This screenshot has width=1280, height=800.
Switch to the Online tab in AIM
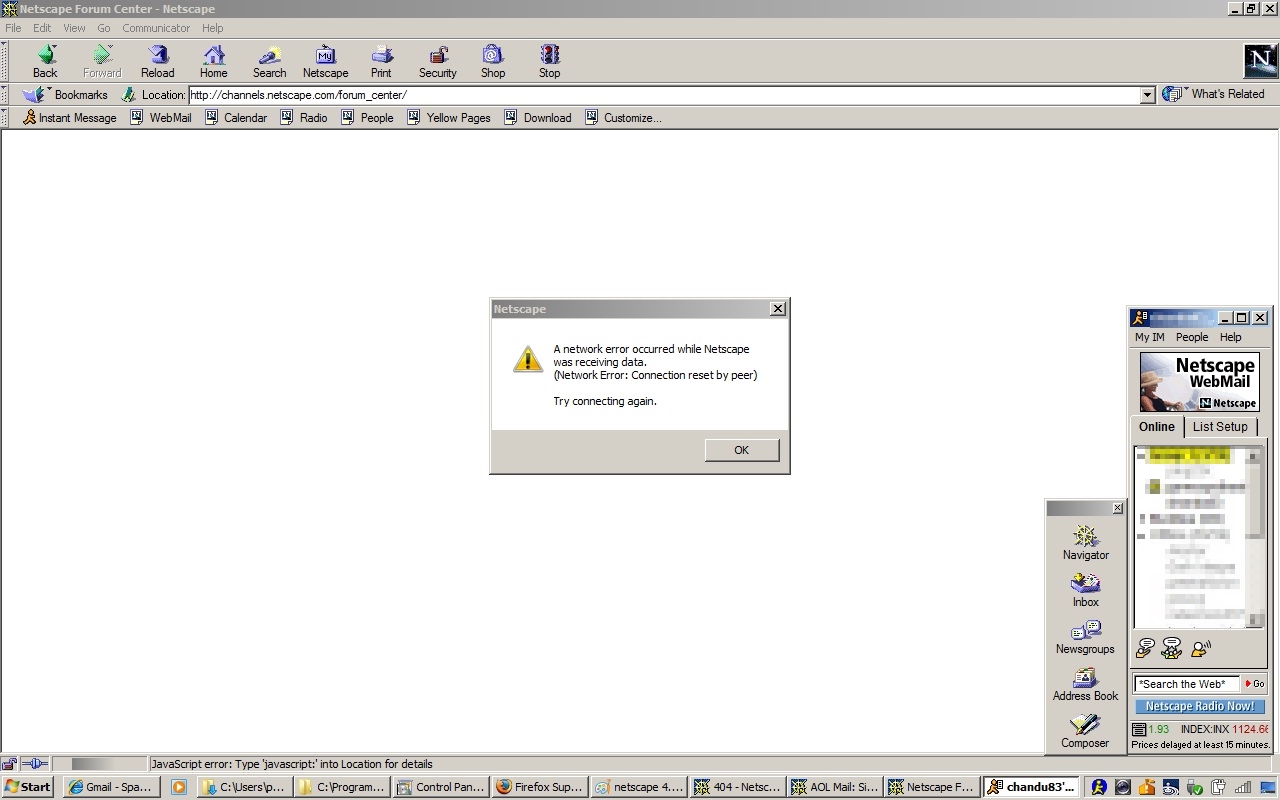(x=1157, y=426)
